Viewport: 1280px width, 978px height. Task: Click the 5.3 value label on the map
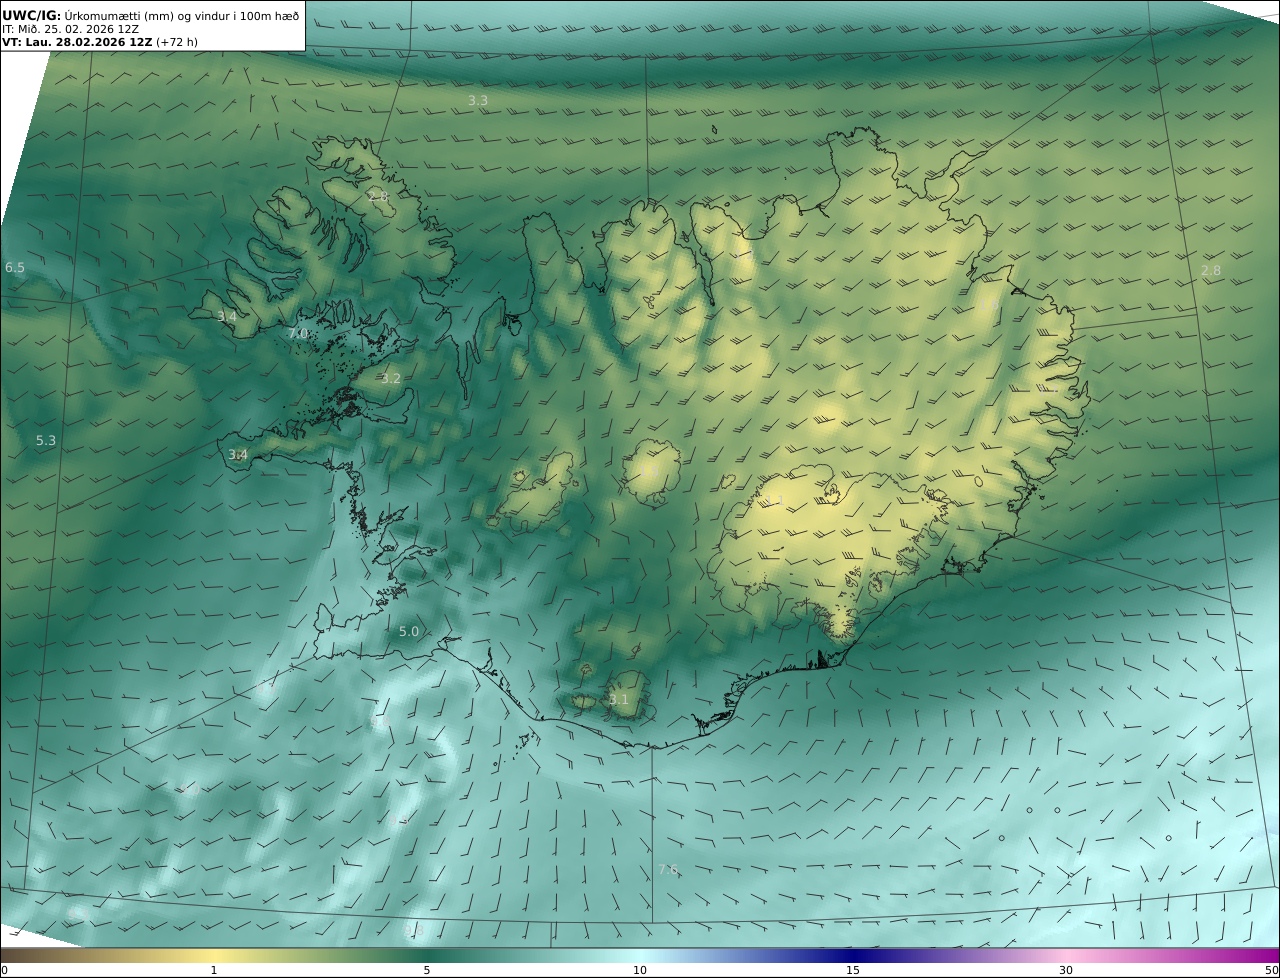(46, 440)
